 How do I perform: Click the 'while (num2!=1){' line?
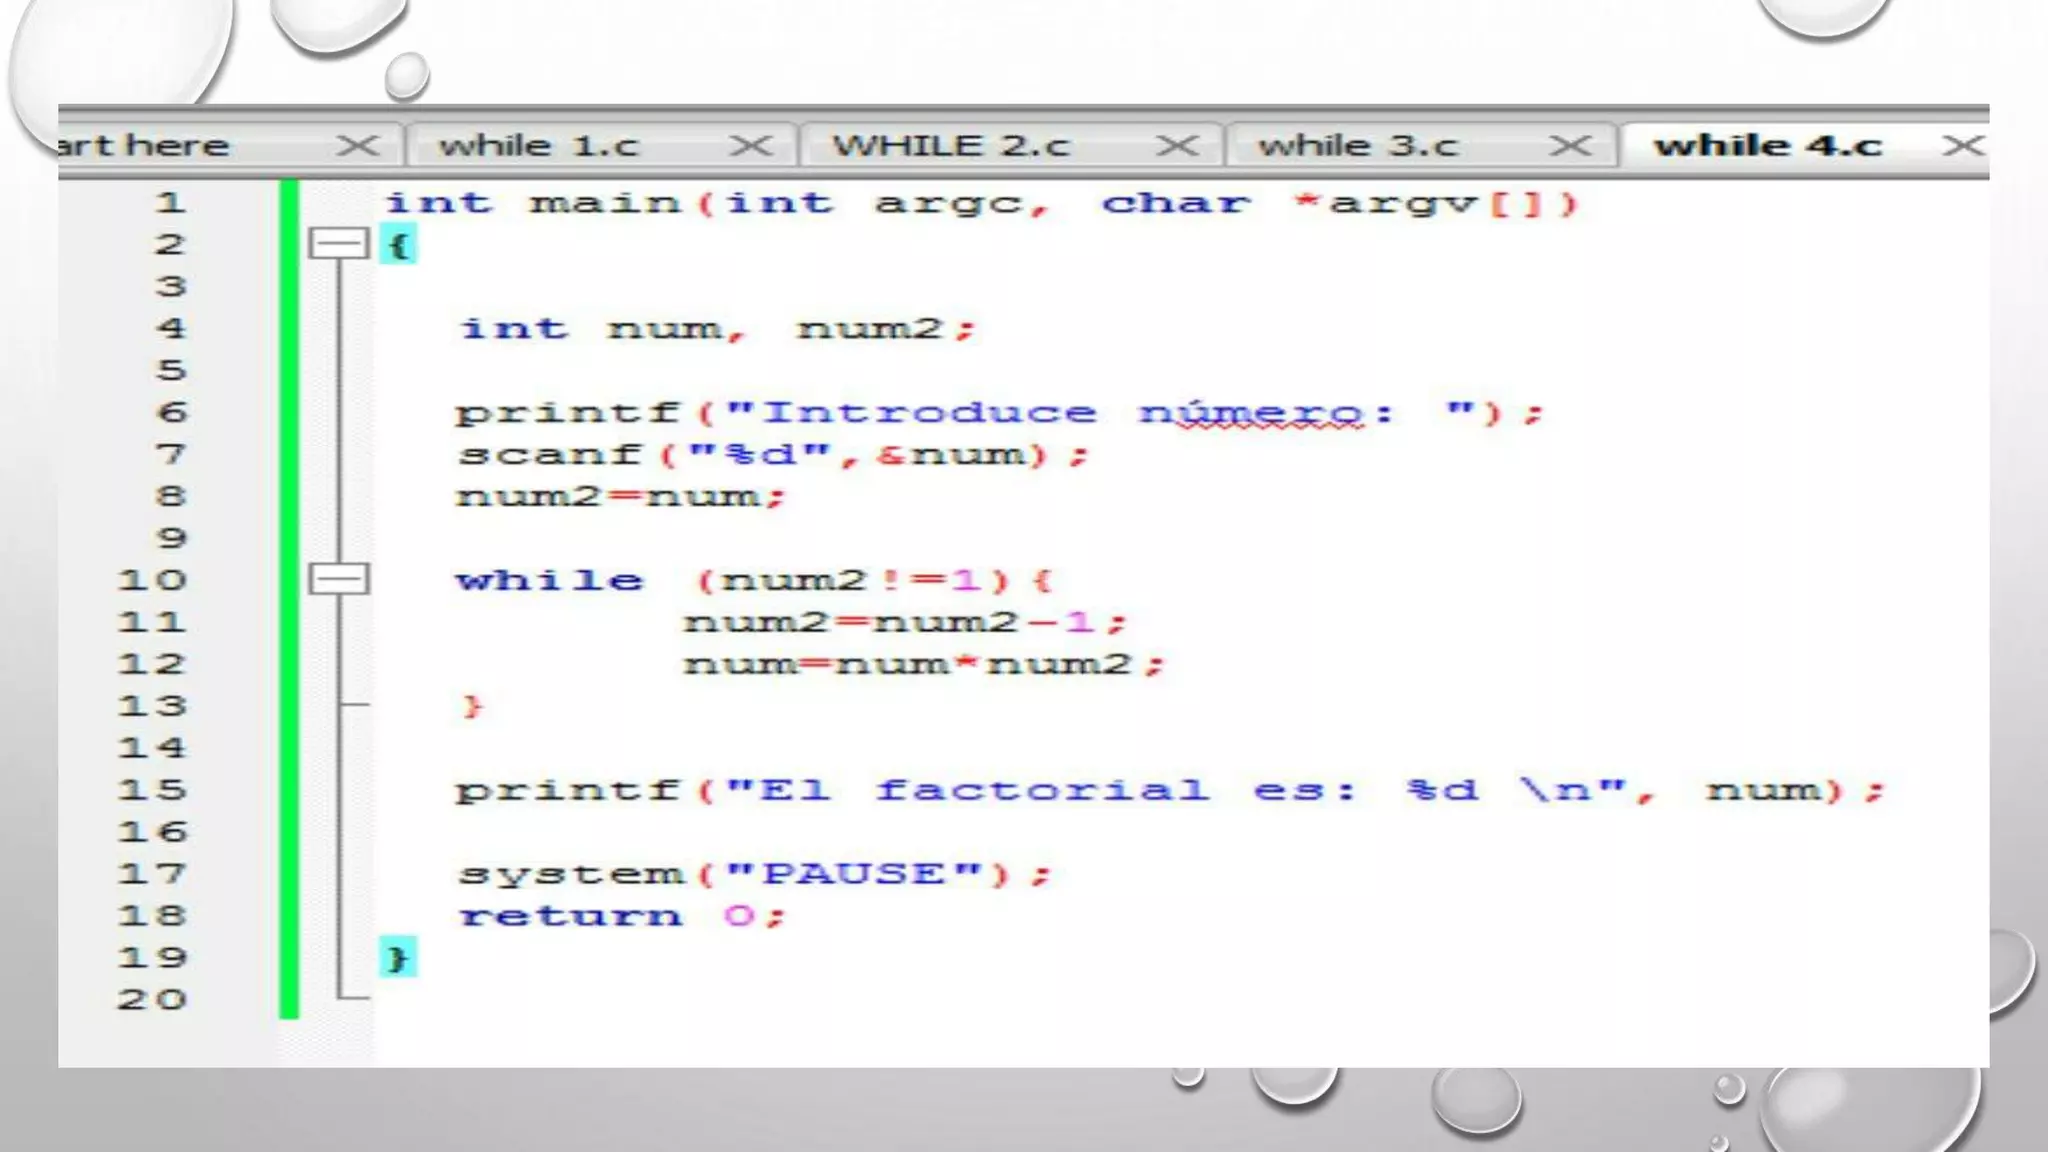(x=755, y=580)
